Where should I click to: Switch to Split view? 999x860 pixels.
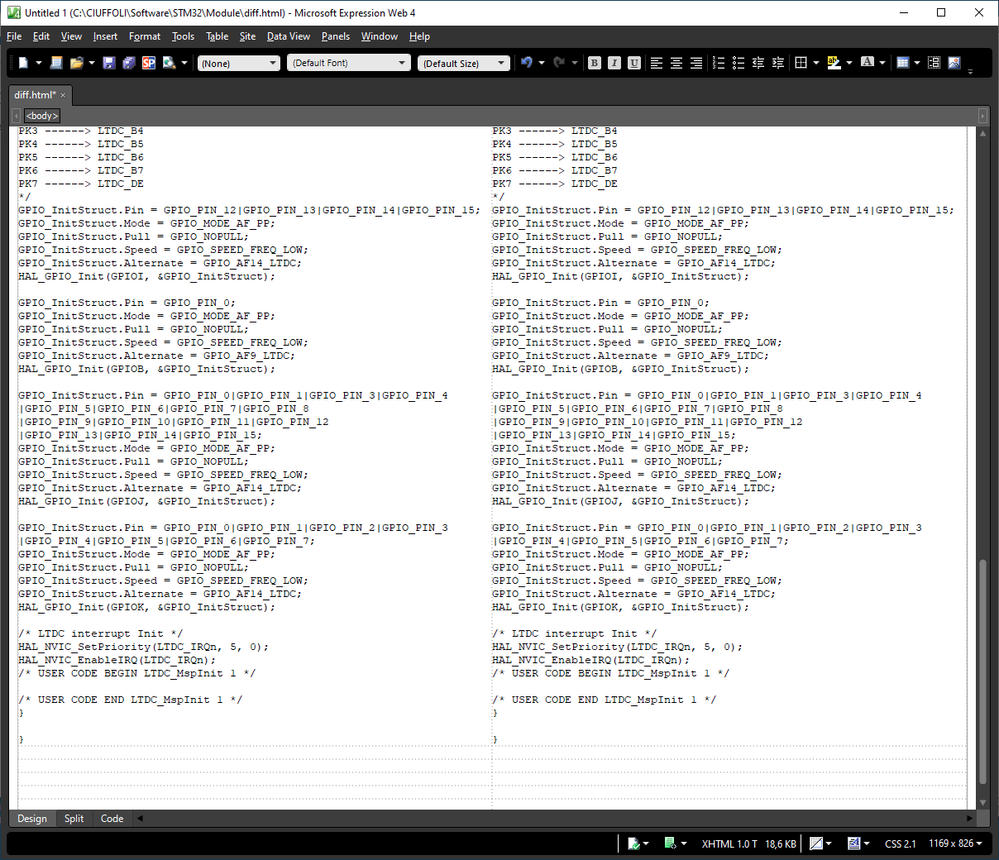(74, 819)
